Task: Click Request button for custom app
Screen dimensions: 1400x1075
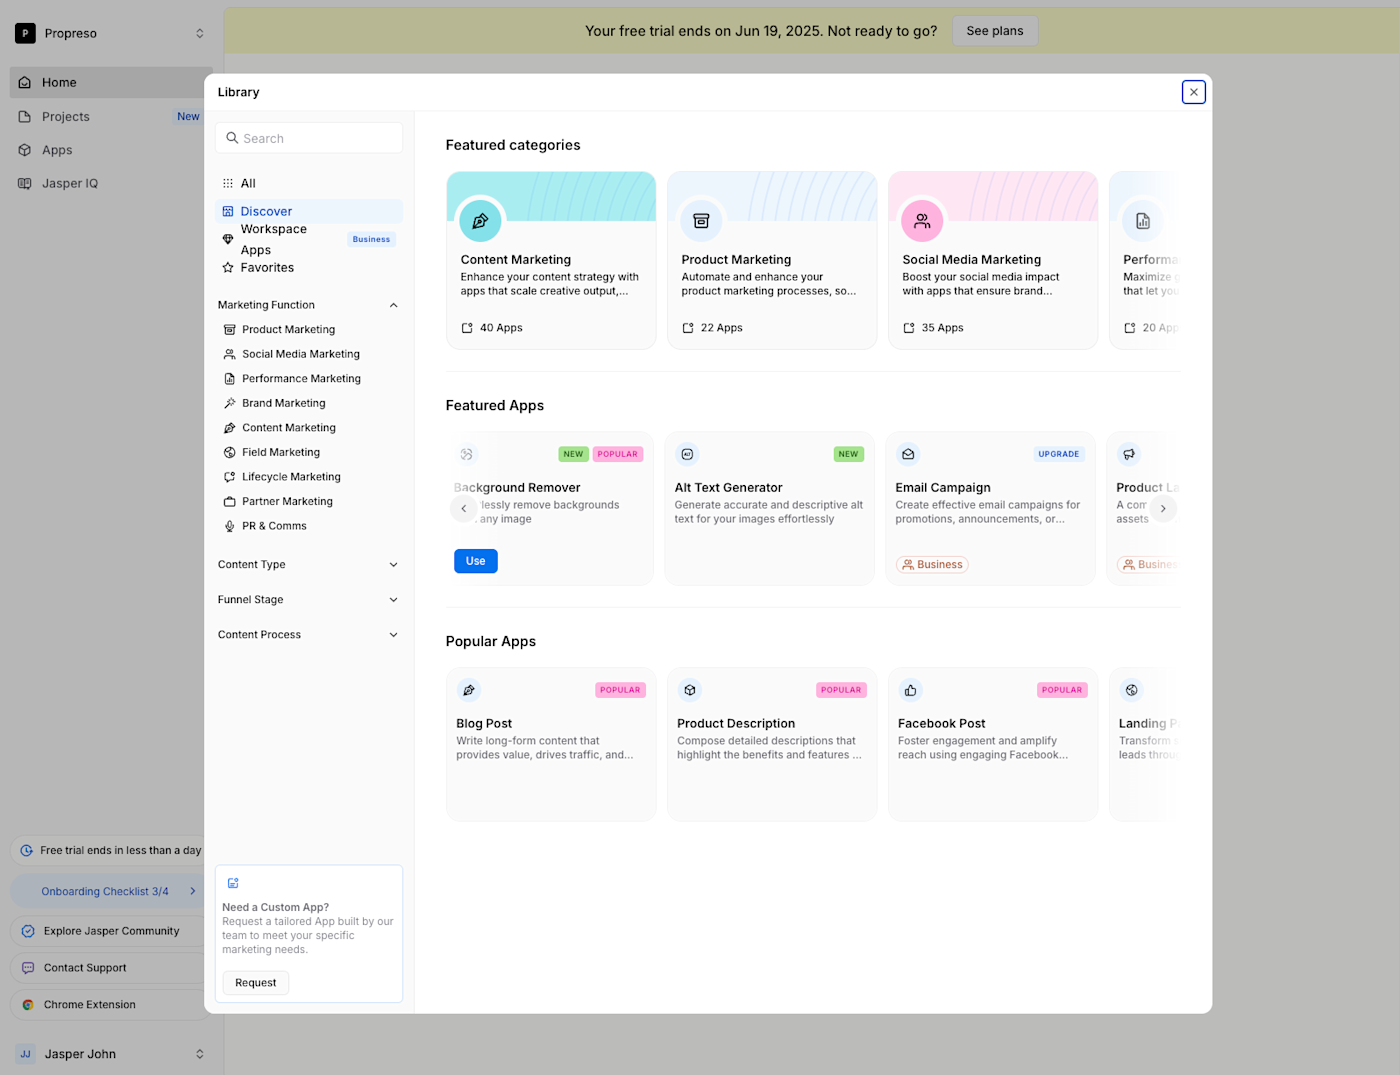Action: [x=256, y=983]
